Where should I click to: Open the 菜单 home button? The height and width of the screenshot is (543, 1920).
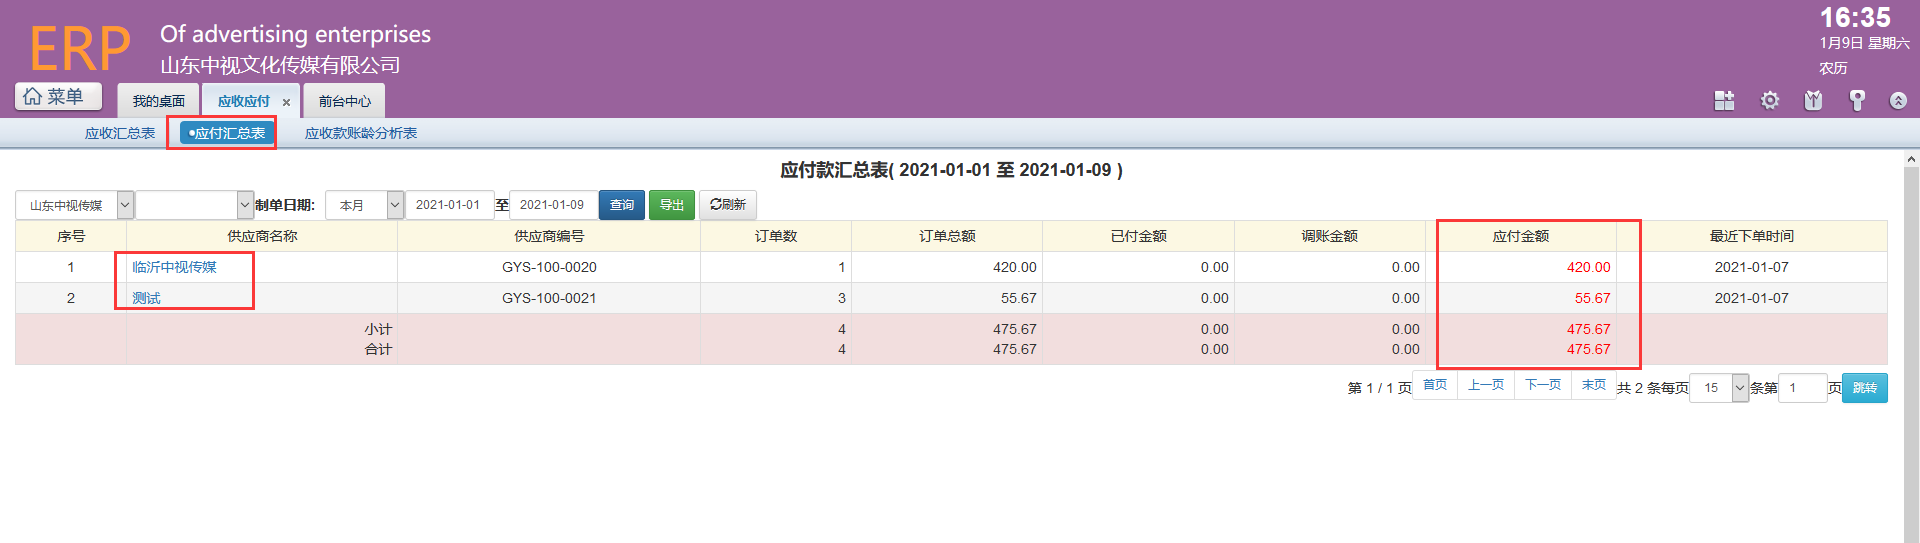coord(58,96)
